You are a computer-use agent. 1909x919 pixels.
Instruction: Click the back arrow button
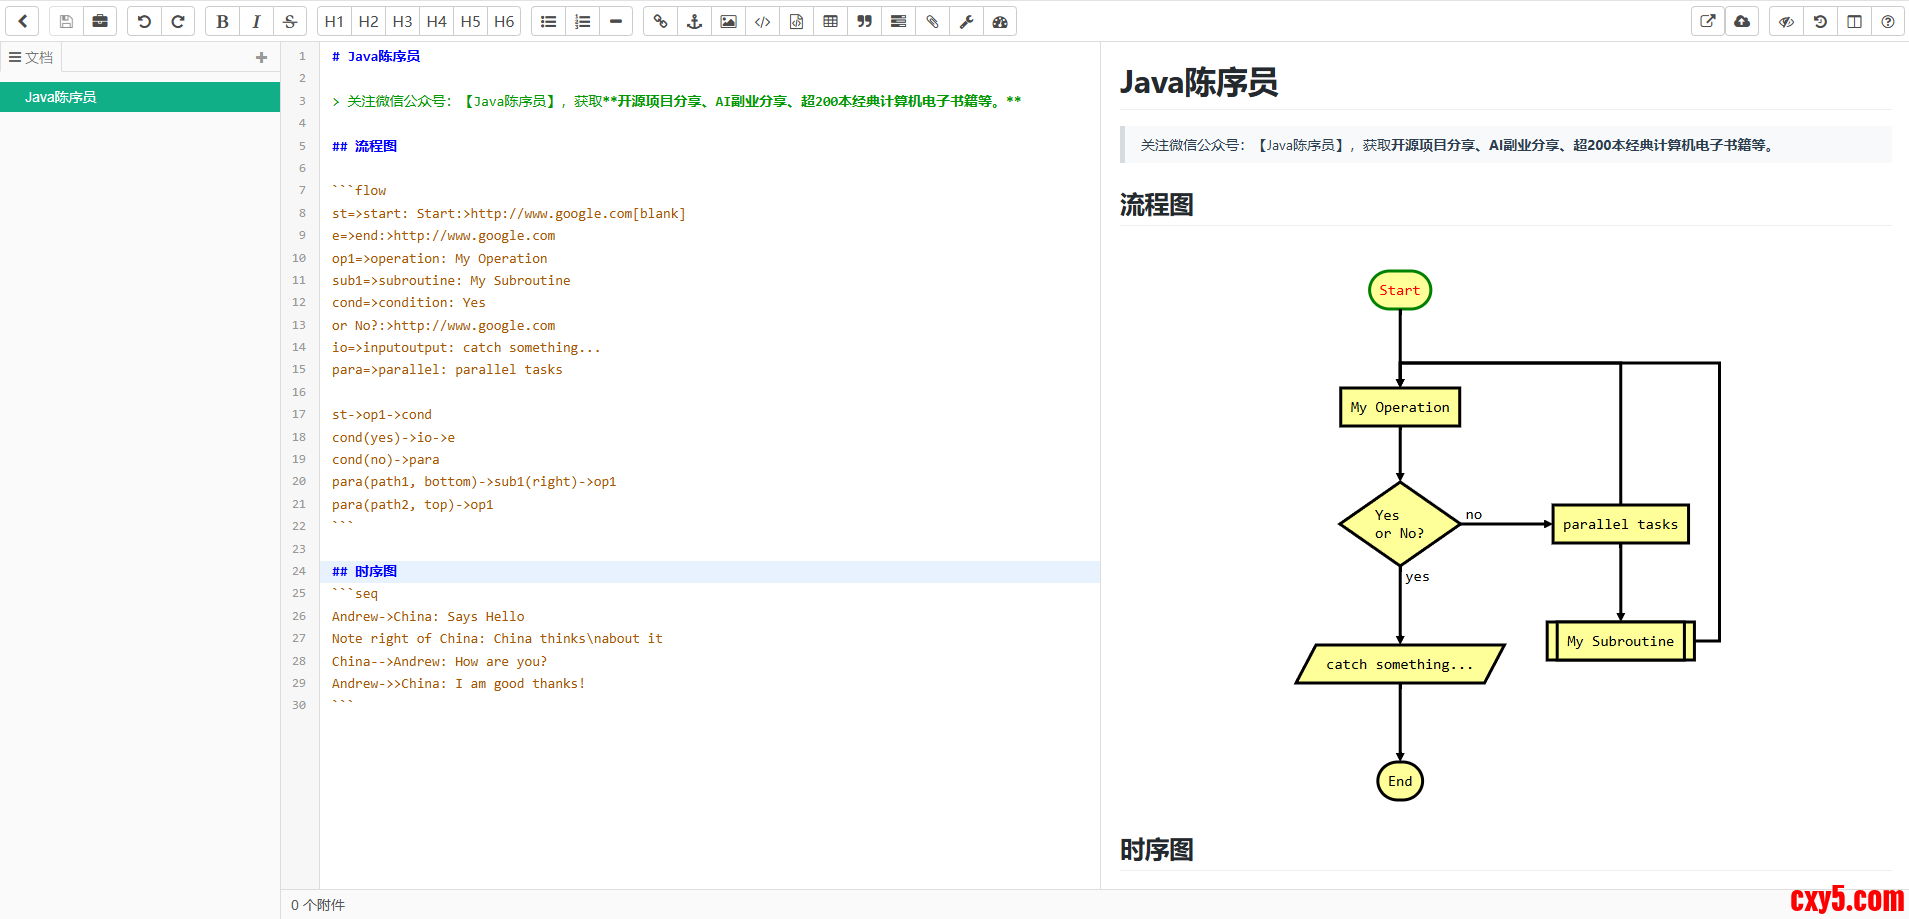pyautogui.click(x=22, y=21)
